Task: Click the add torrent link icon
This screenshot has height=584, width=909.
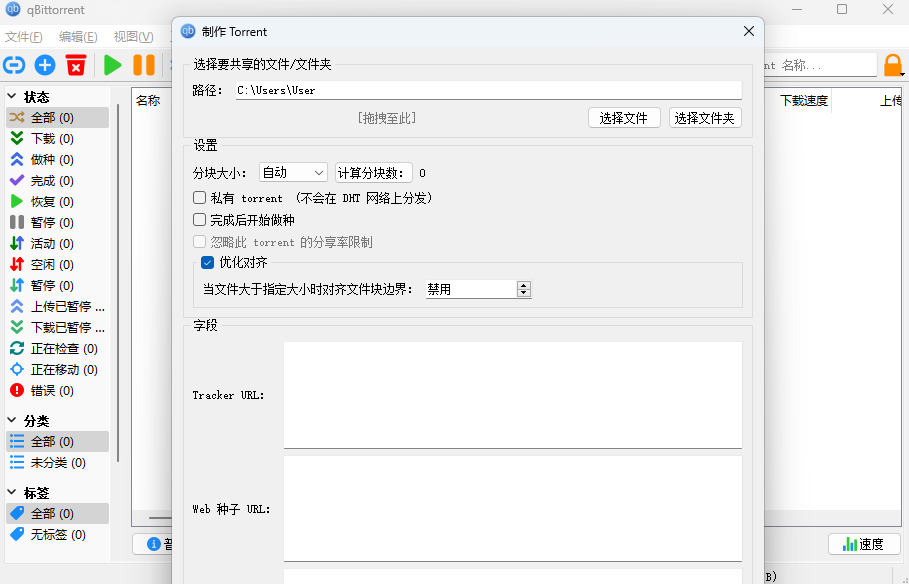Action: tap(13, 64)
